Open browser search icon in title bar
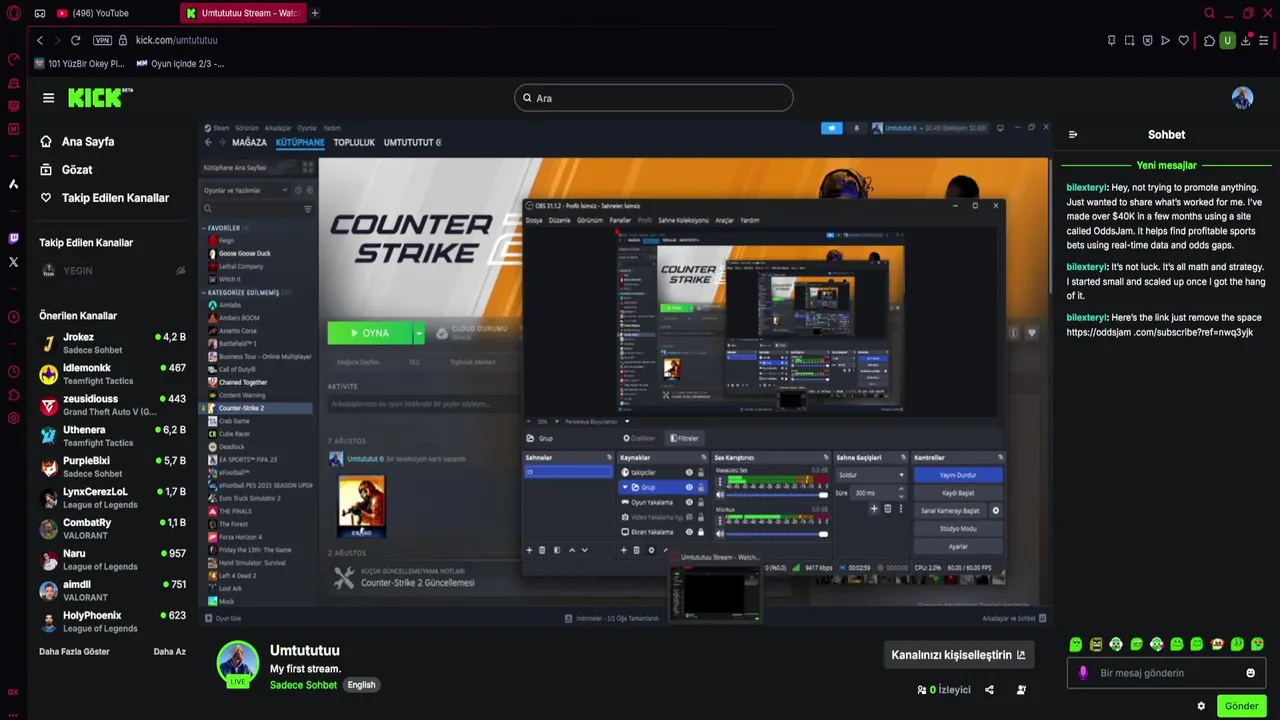Screen dimensions: 1280x720 pyautogui.click(x=1209, y=13)
